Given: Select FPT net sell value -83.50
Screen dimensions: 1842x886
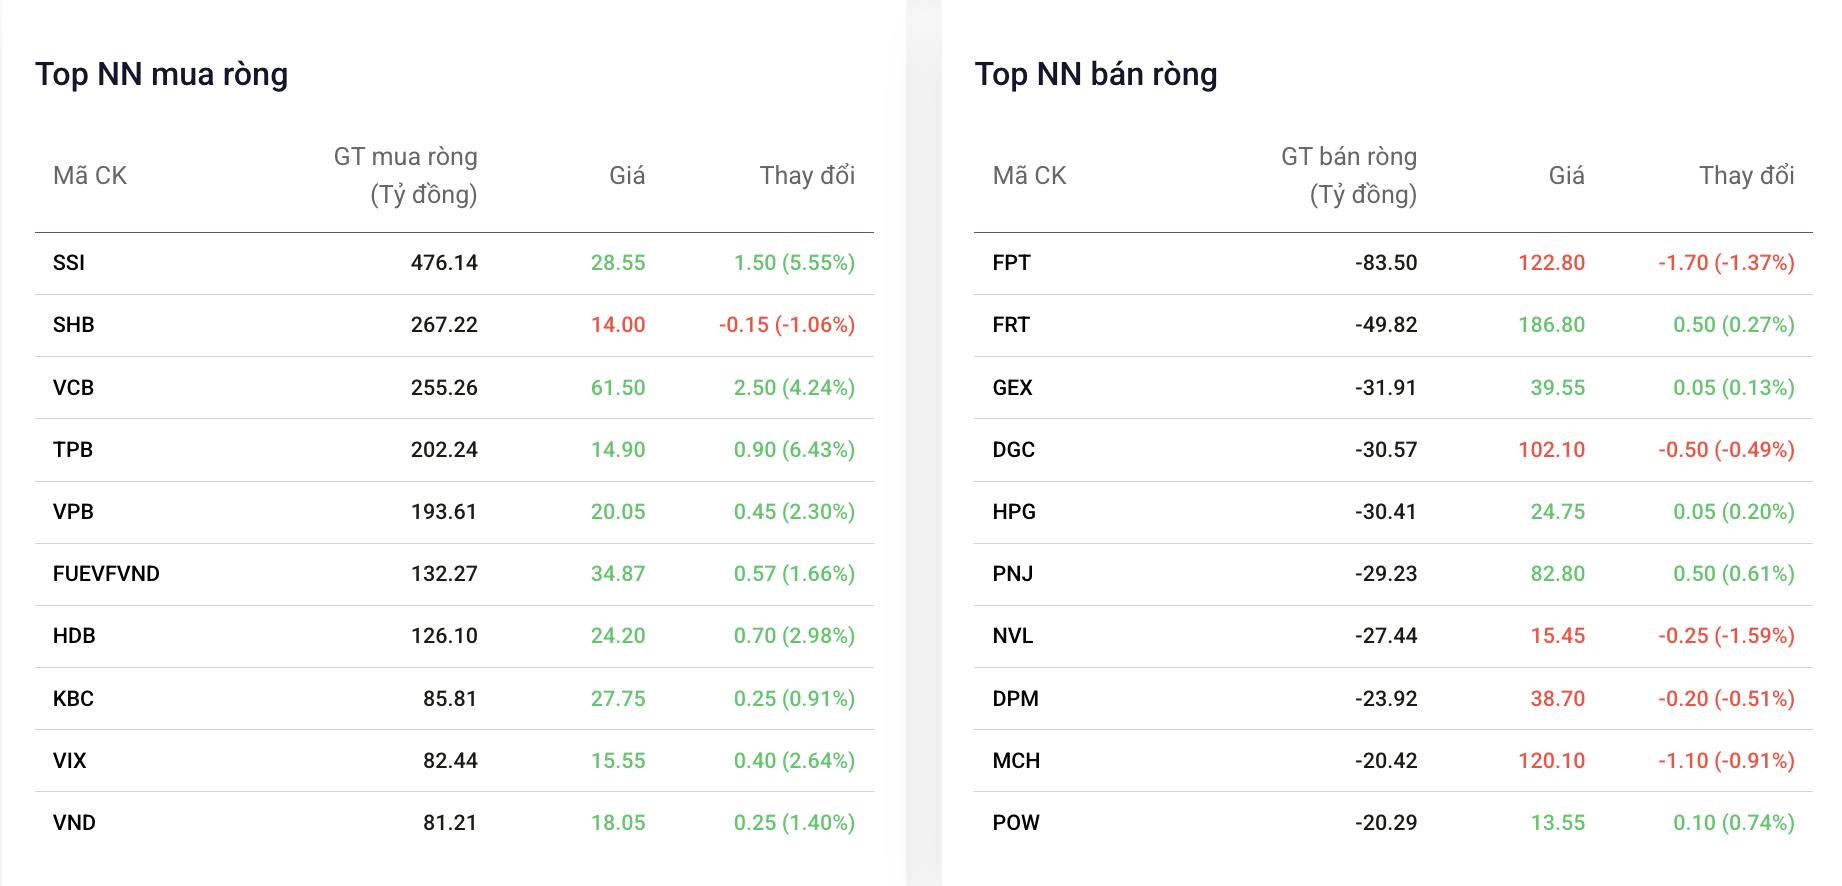Looking at the screenshot, I should (x=1386, y=263).
